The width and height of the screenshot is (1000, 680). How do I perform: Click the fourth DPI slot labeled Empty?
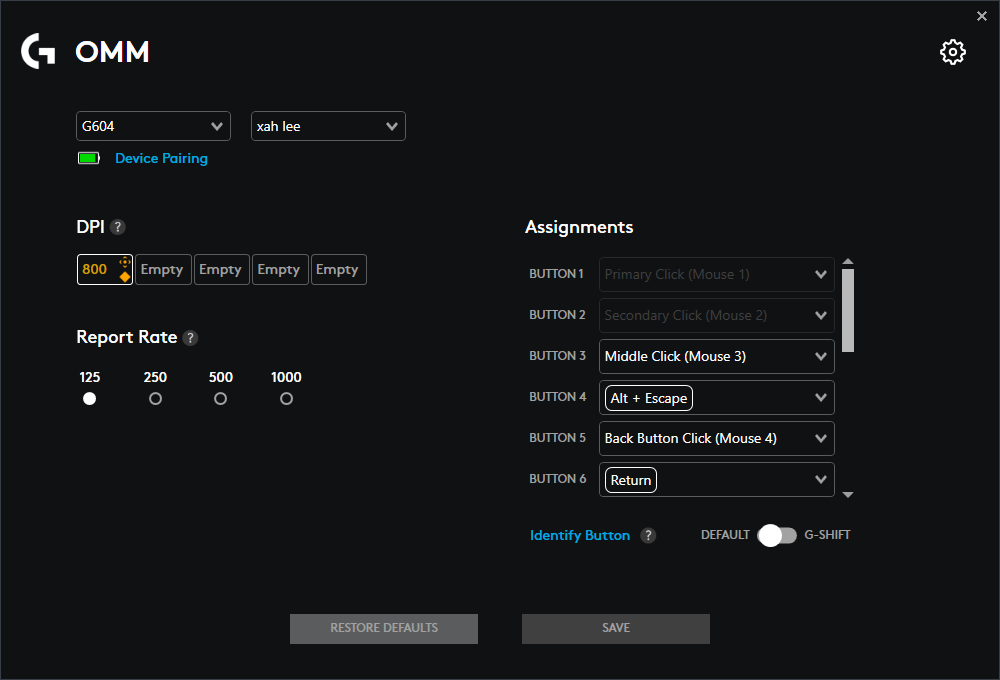click(280, 269)
